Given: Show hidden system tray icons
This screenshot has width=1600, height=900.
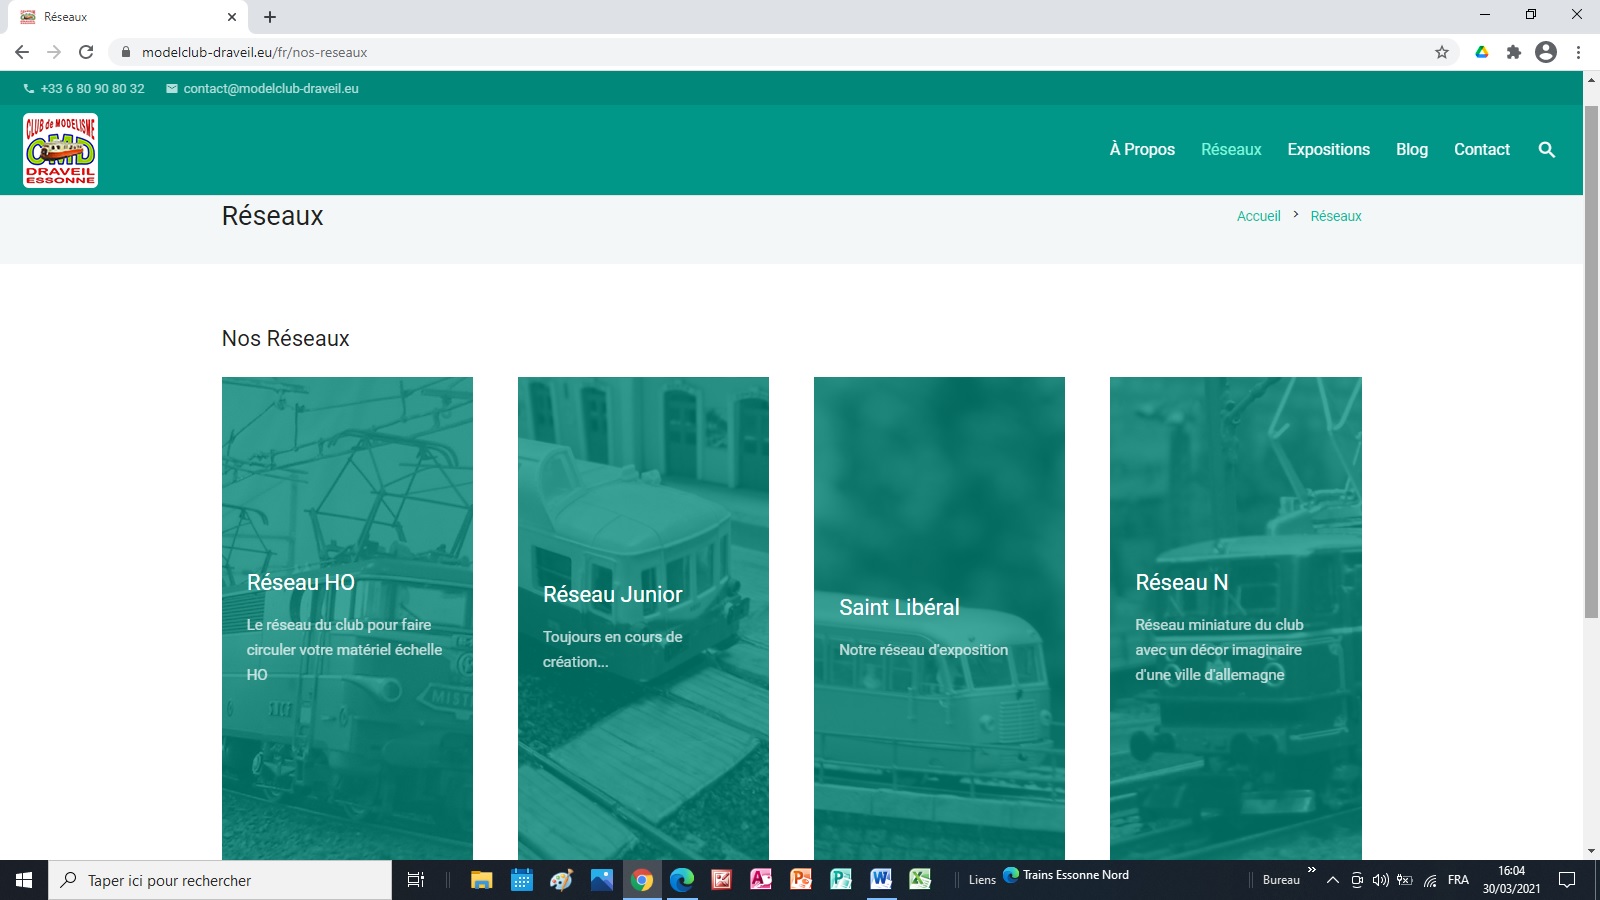Looking at the screenshot, I should pos(1332,880).
